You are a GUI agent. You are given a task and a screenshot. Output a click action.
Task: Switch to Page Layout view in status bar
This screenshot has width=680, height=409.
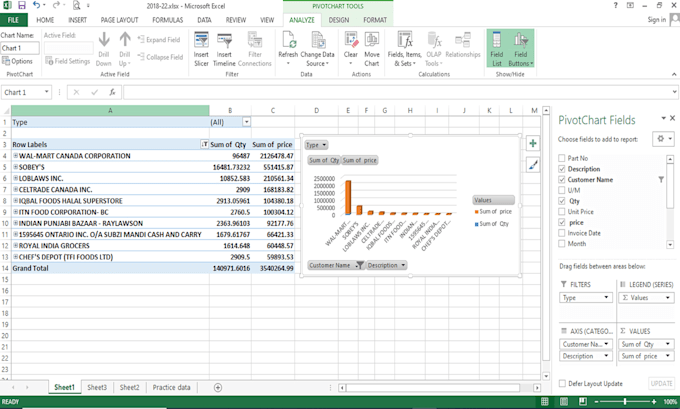click(x=564, y=402)
